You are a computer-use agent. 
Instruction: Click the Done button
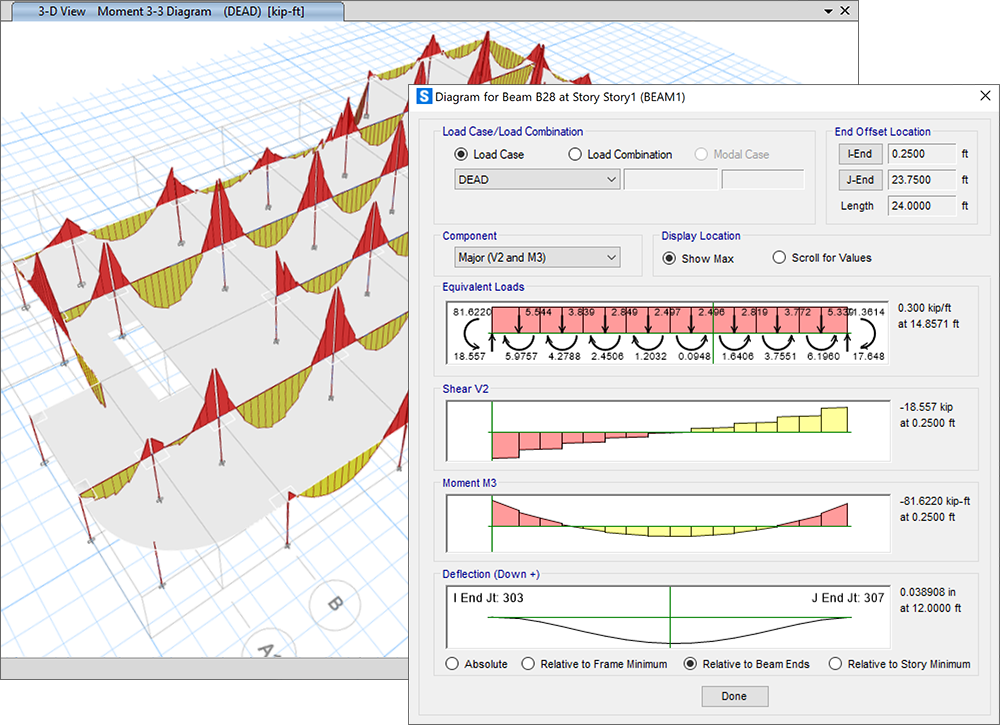coord(733,696)
